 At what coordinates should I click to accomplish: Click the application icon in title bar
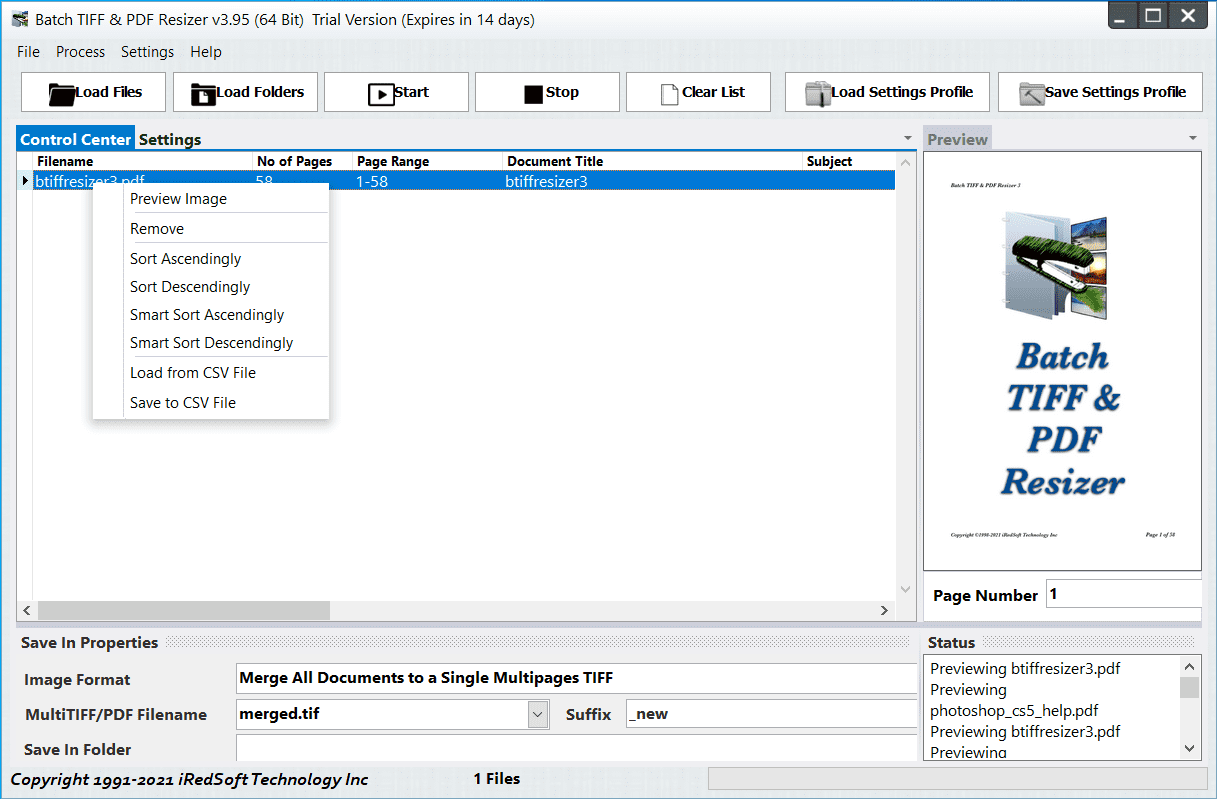(19, 19)
